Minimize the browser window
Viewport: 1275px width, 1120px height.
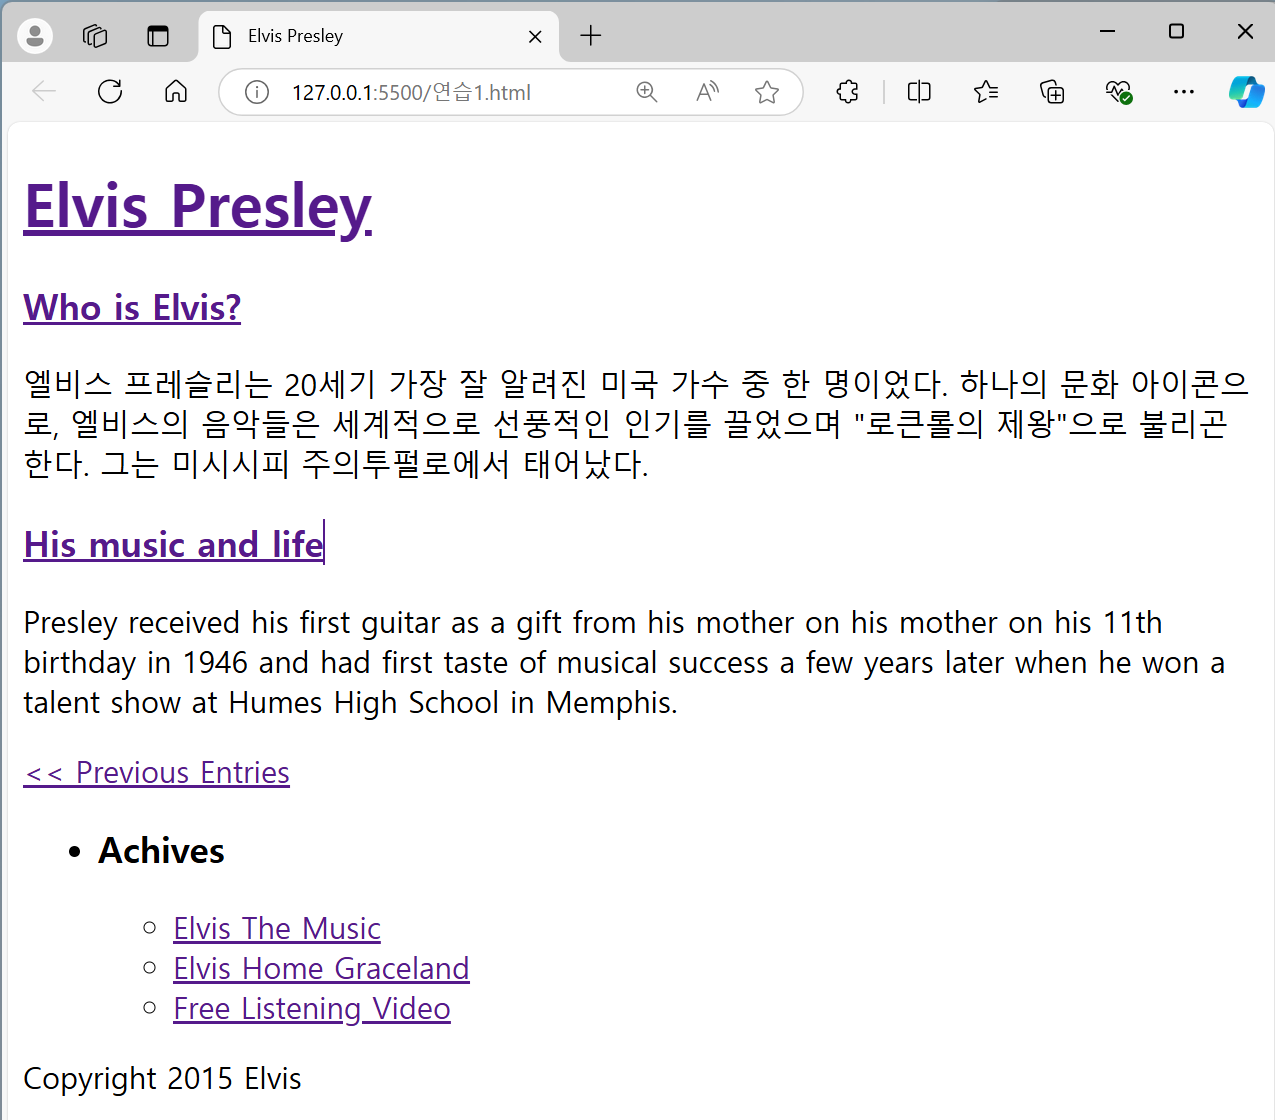[x=1107, y=31]
